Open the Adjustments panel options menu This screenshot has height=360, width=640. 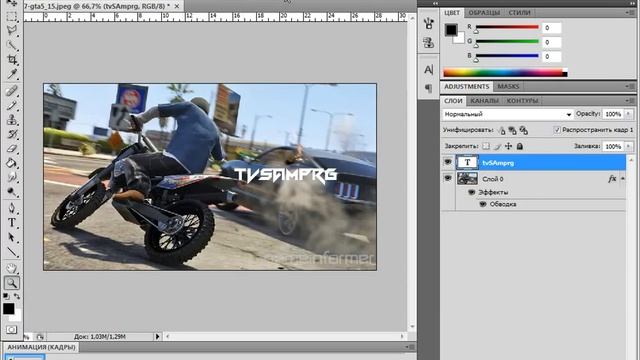(630, 86)
